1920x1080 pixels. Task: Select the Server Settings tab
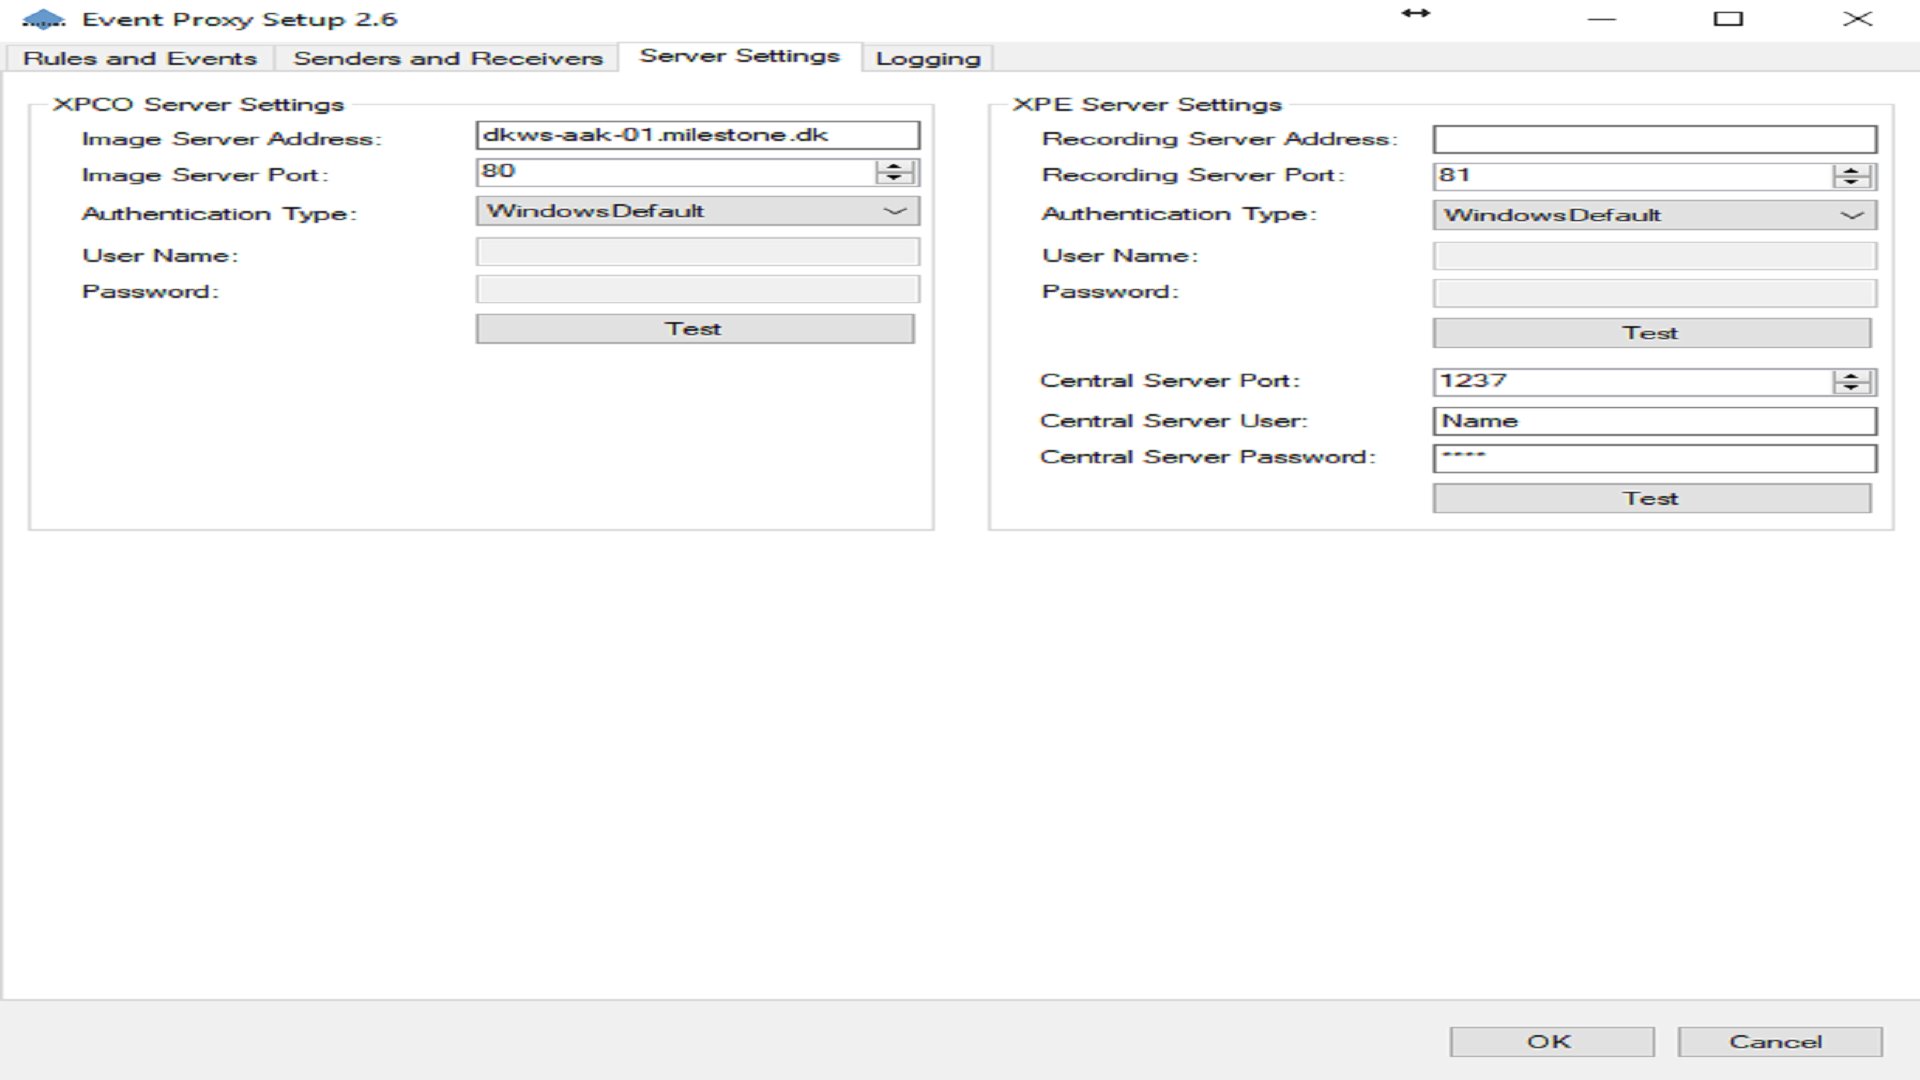tap(740, 56)
